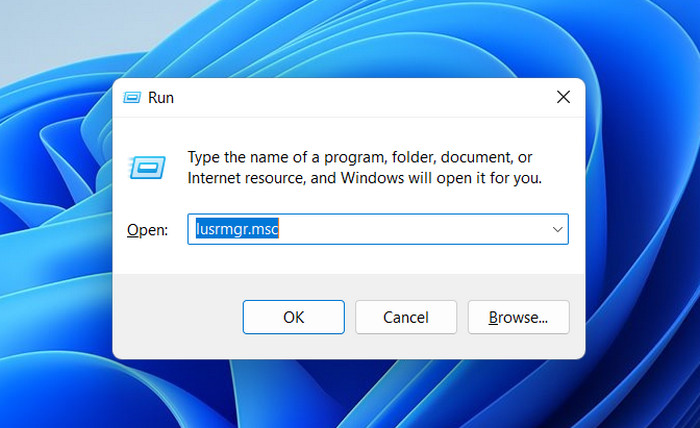This screenshot has height=428, width=700.
Task: Click the 'Type the name of a program' description
Action: click(x=364, y=167)
